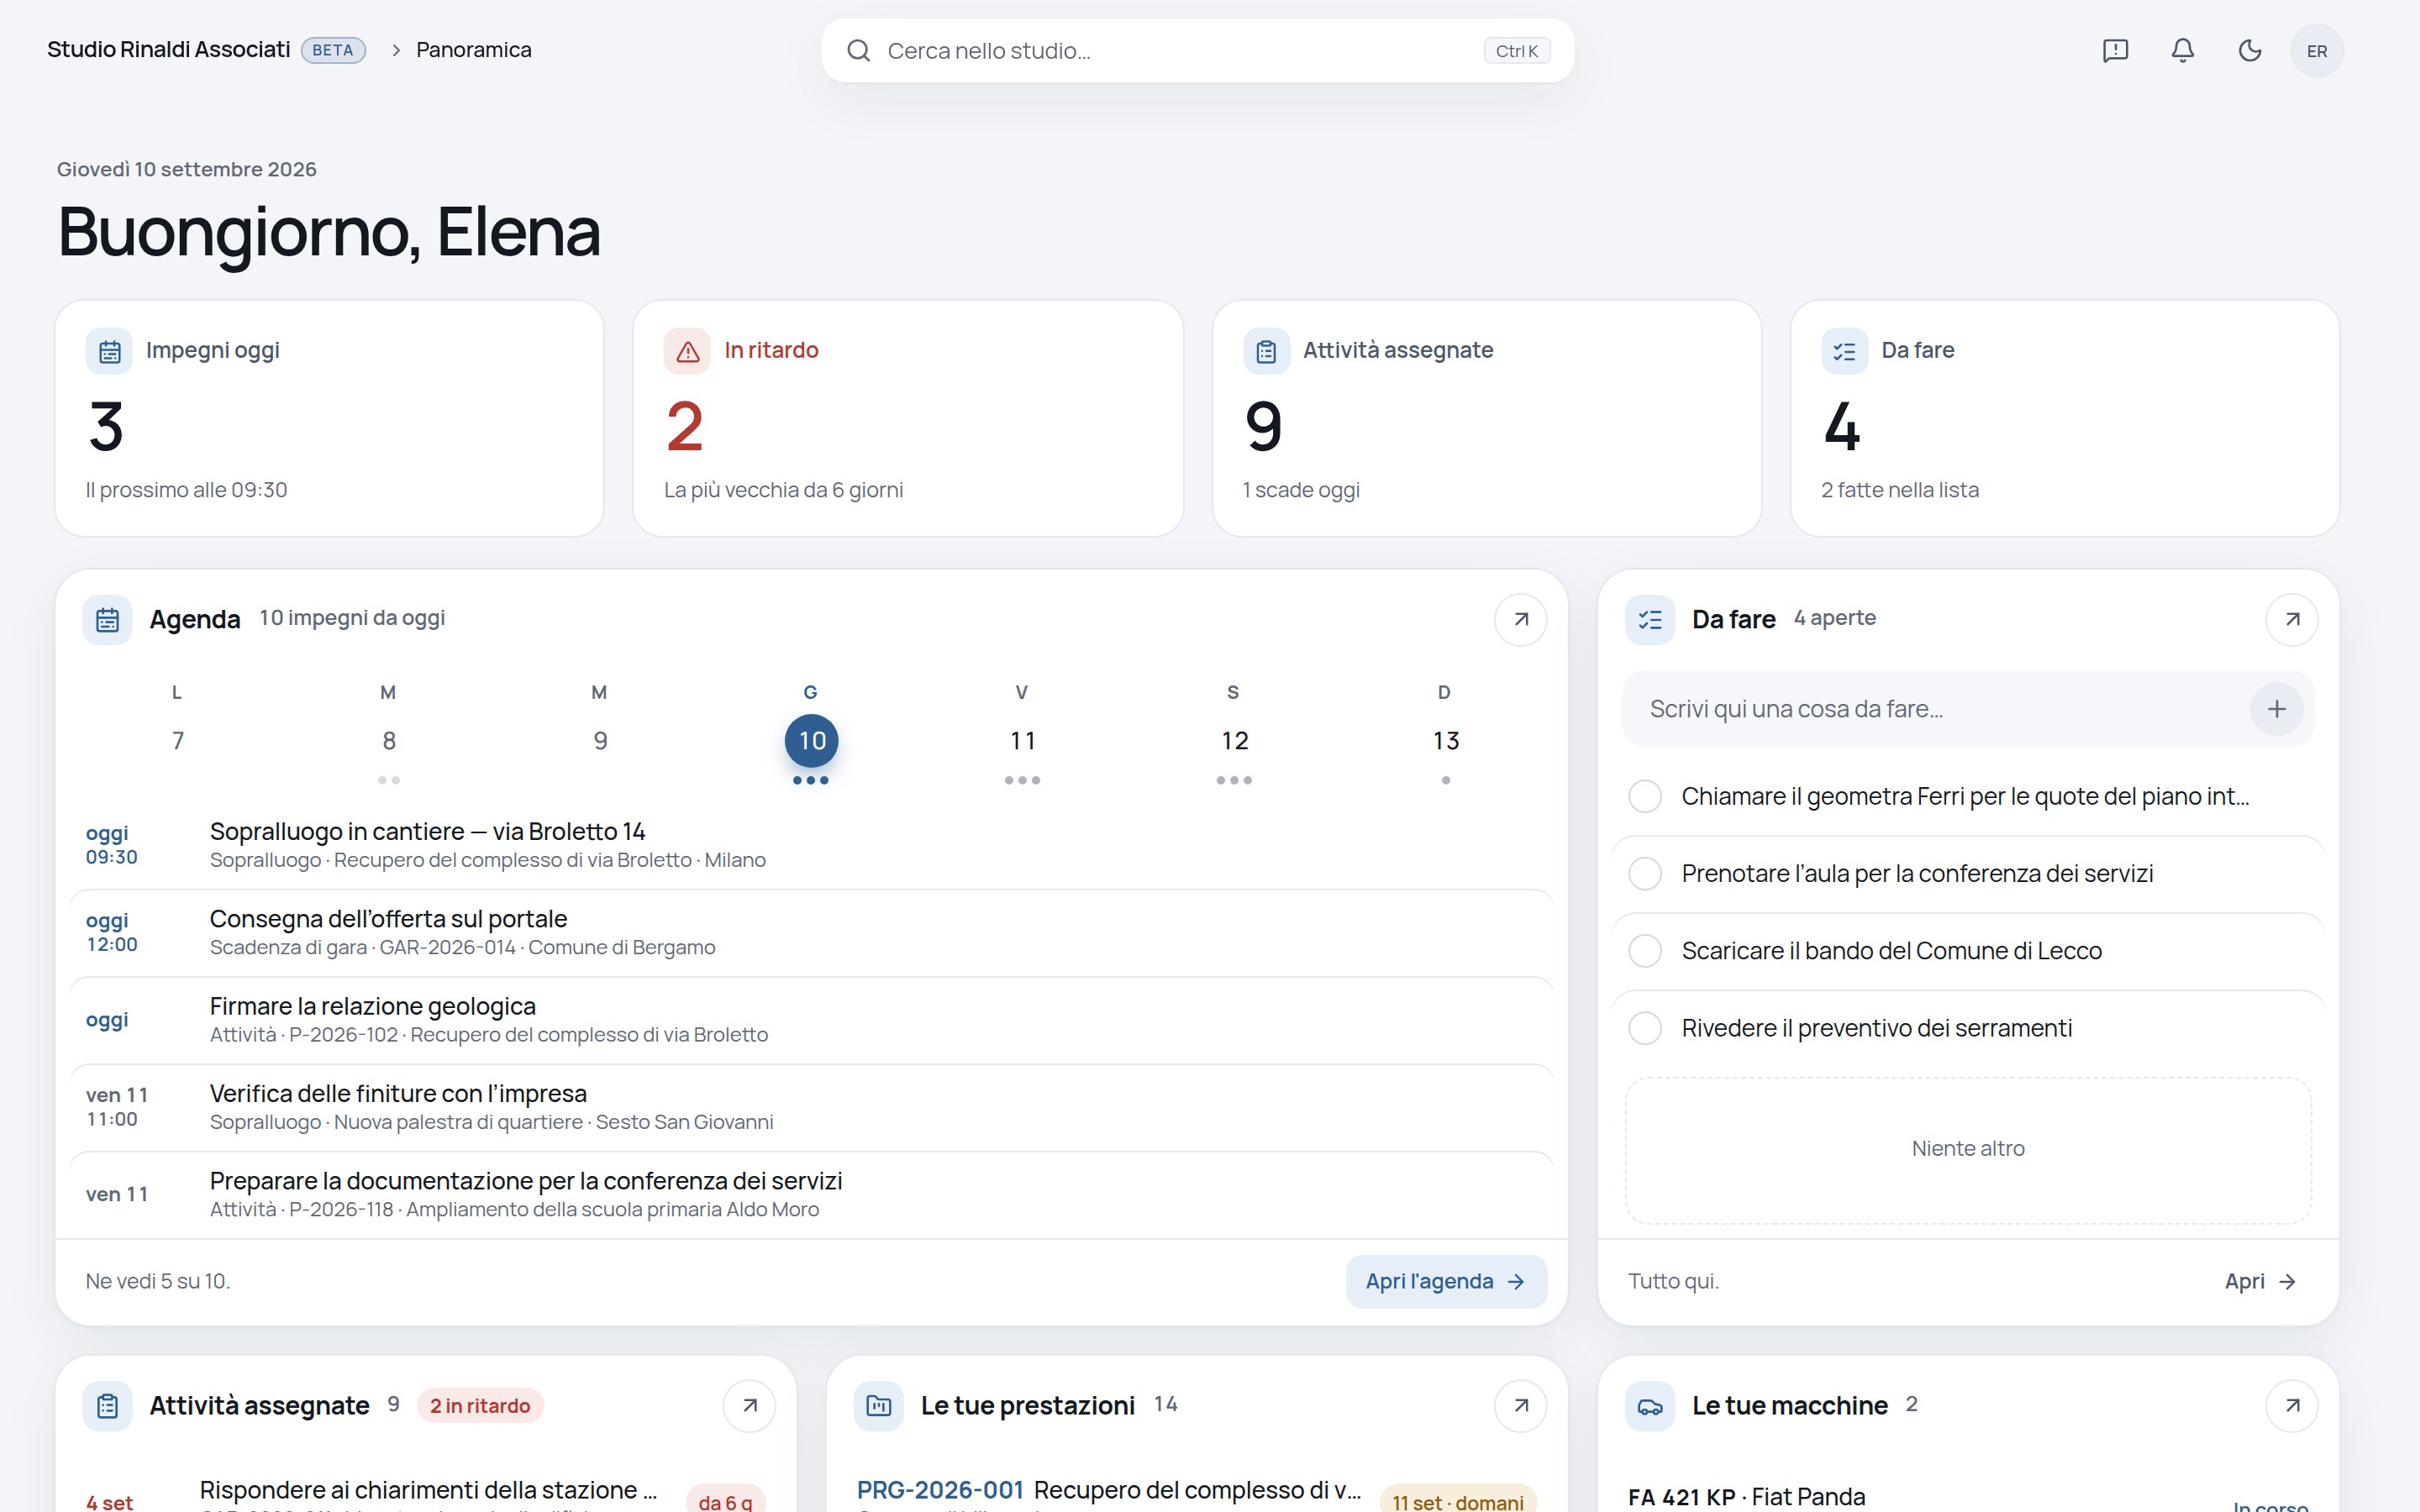Toggle dark mode with the moon icon
Screen dimensions: 2420x1512
pos(2250,51)
